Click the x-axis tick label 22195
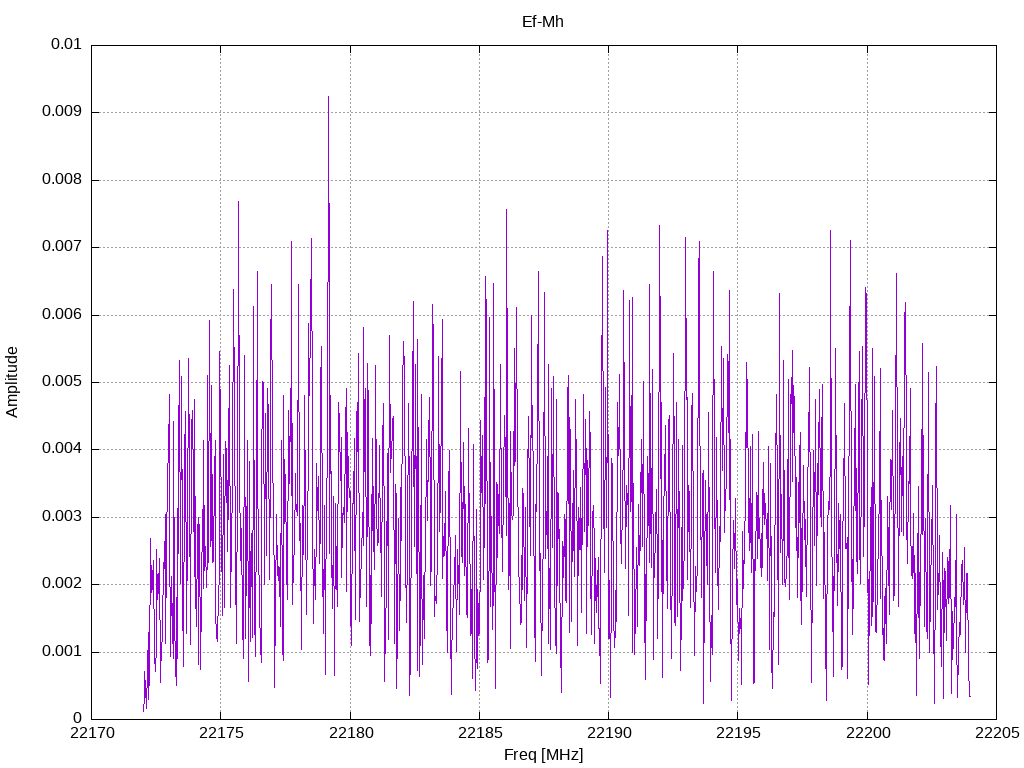The height and width of the screenshot is (768, 1024). (739, 733)
